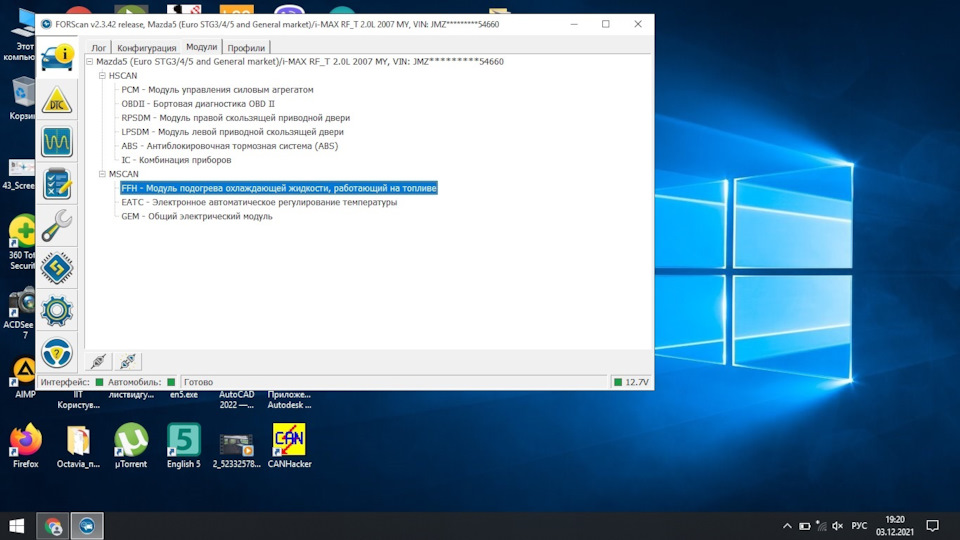Switch to Chrome in the taskbar
This screenshot has width=960, height=540.
[x=53, y=526]
